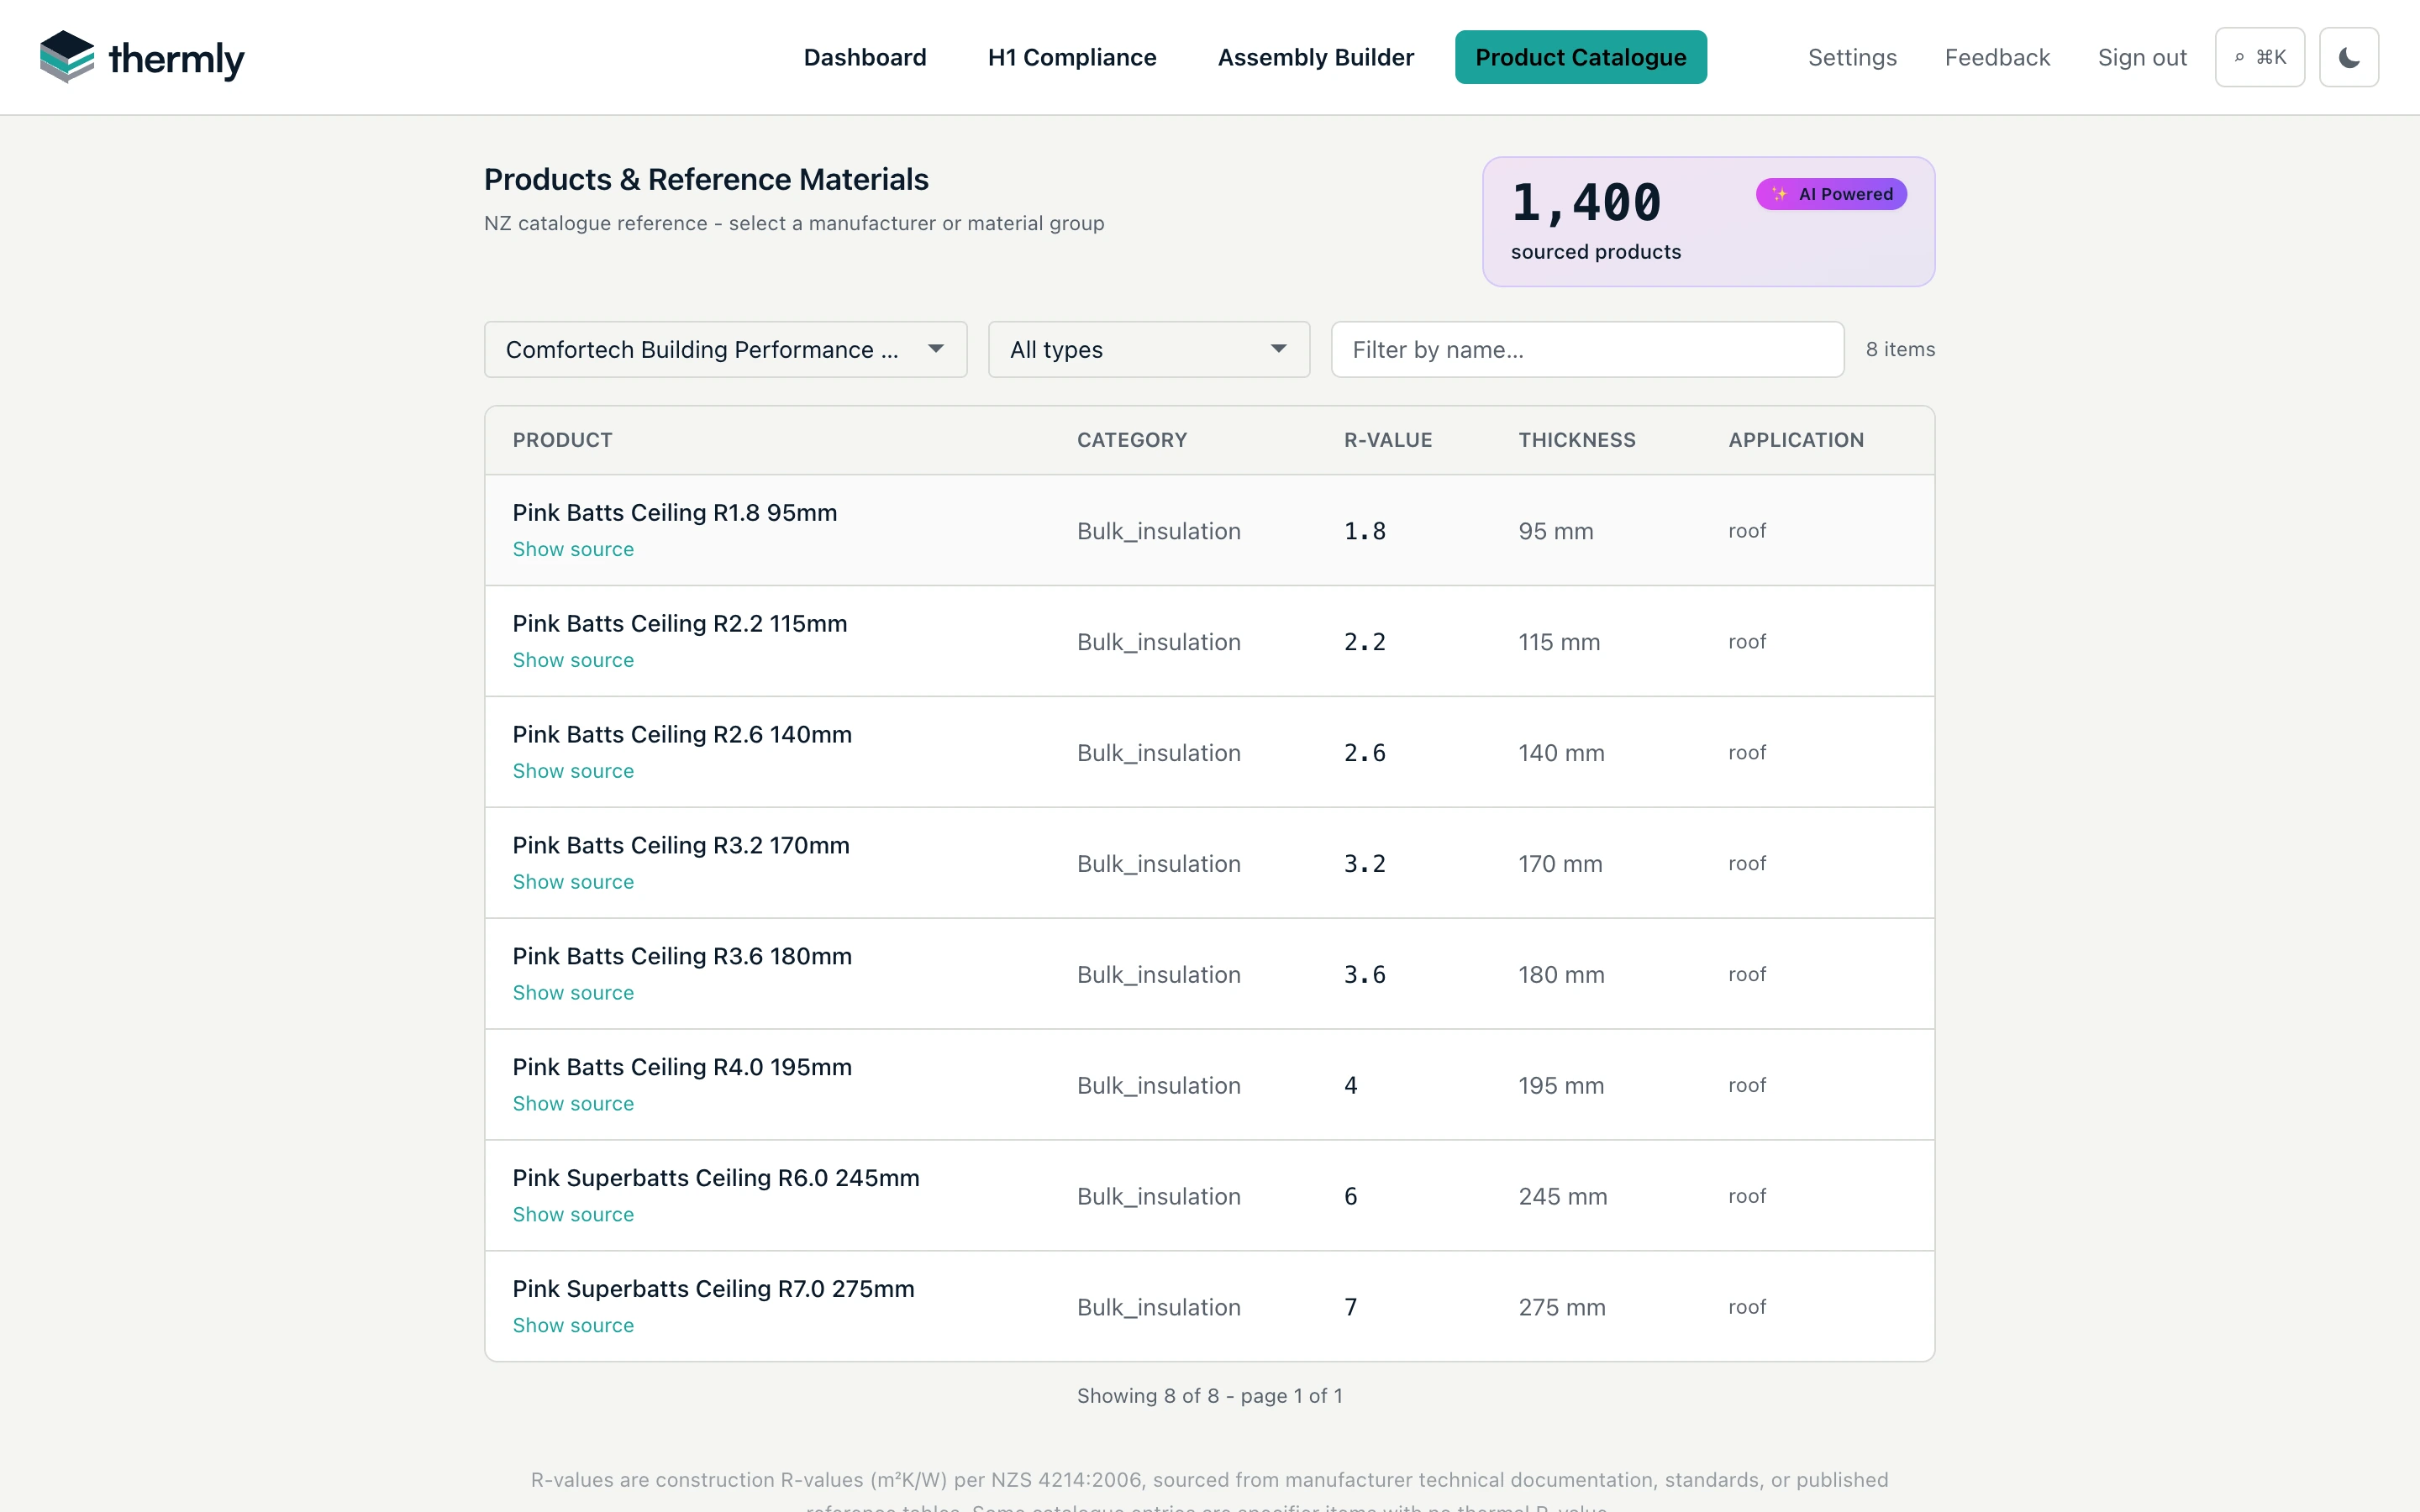Select product name Pink Superbatts Ceiling R6.0 245mm
The height and width of the screenshot is (1512, 2420).
coord(716,1179)
